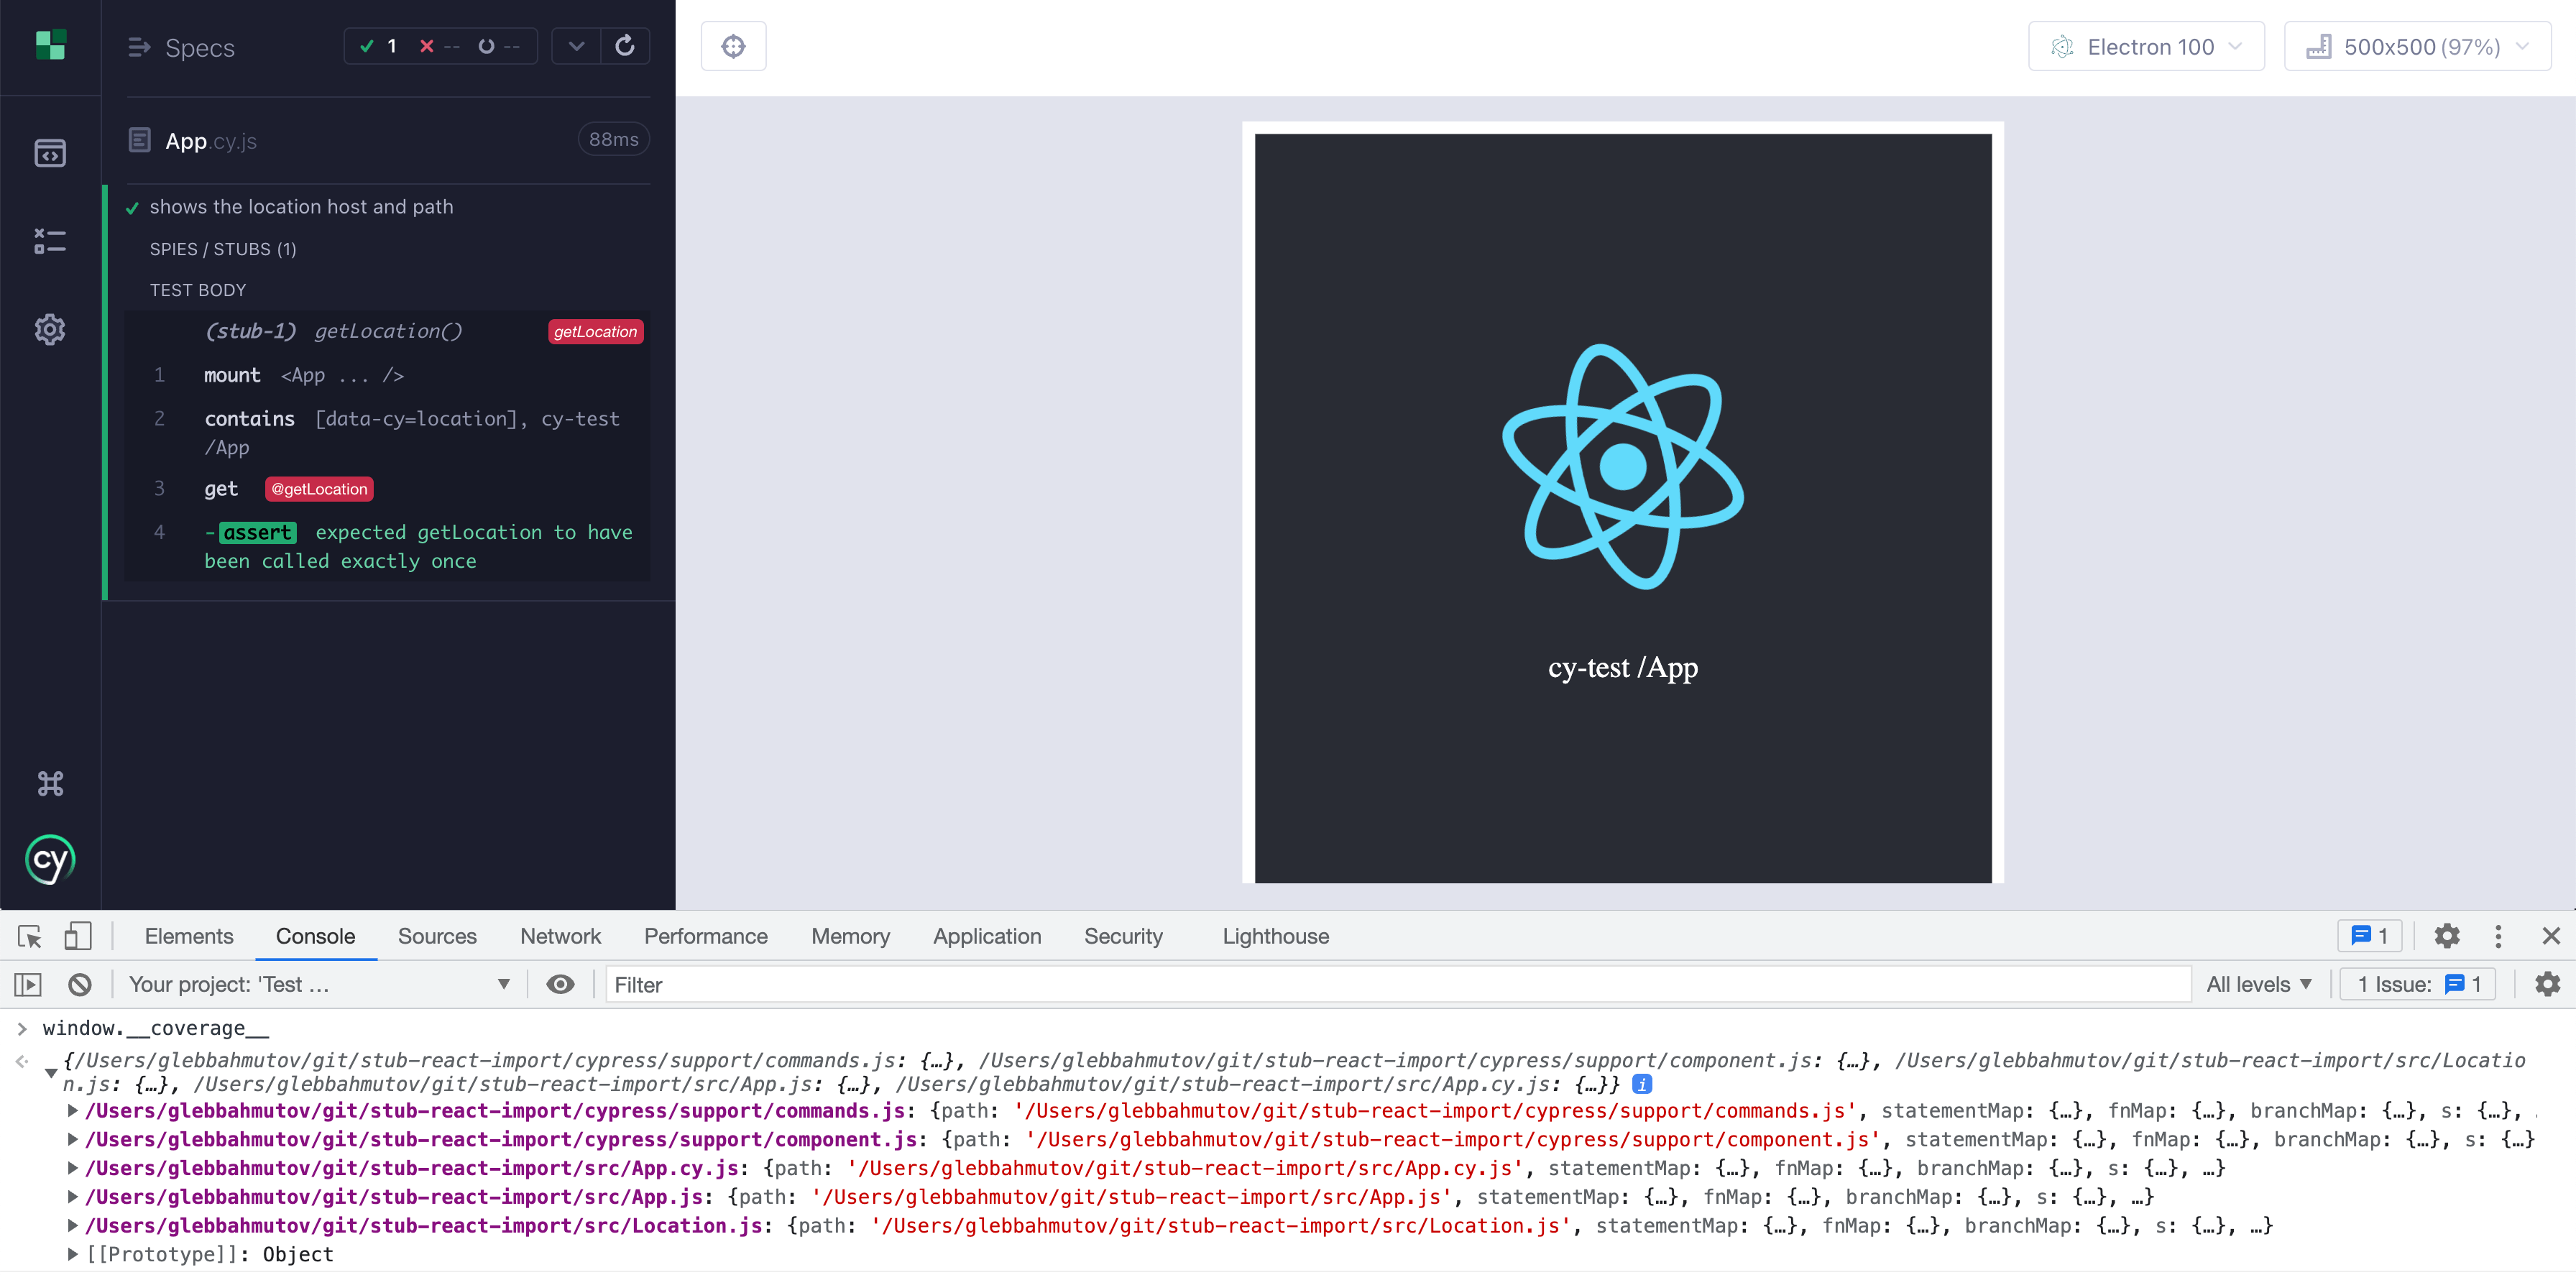The image size is (2576, 1275).
Task: Open the All levels log dropdown
Action: click(x=2258, y=984)
